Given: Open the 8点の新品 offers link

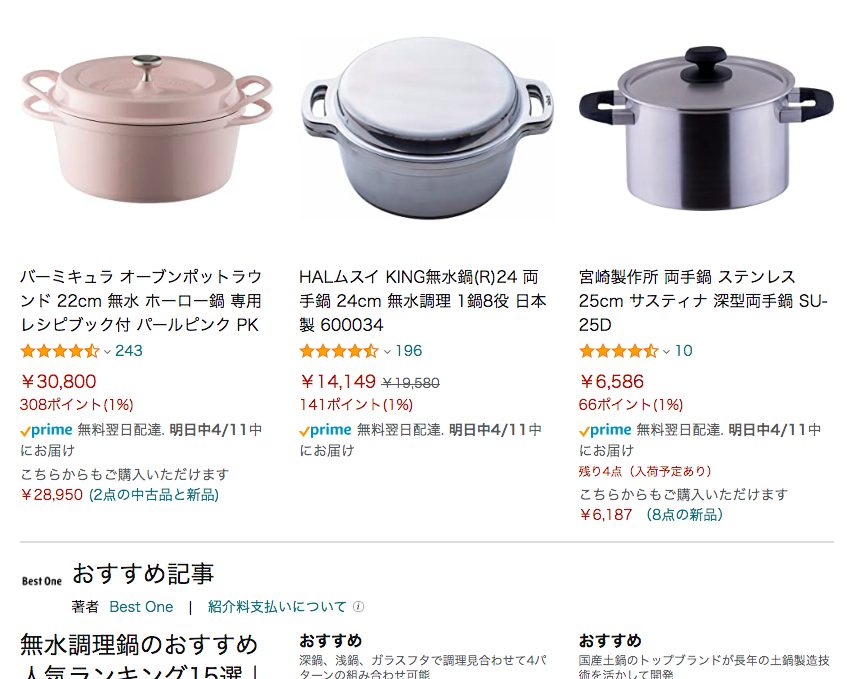Looking at the screenshot, I should pyautogui.click(x=685, y=515).
